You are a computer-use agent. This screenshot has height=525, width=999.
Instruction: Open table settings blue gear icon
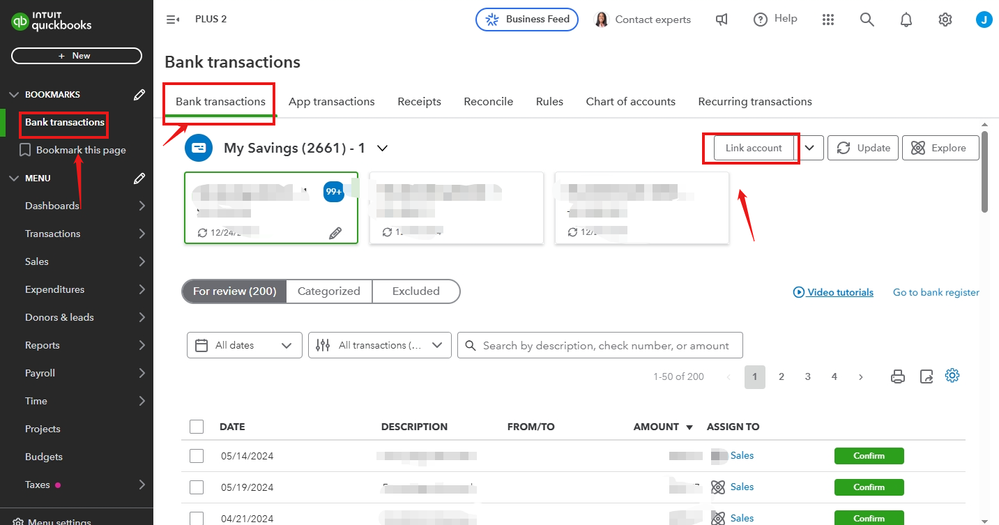952,376
